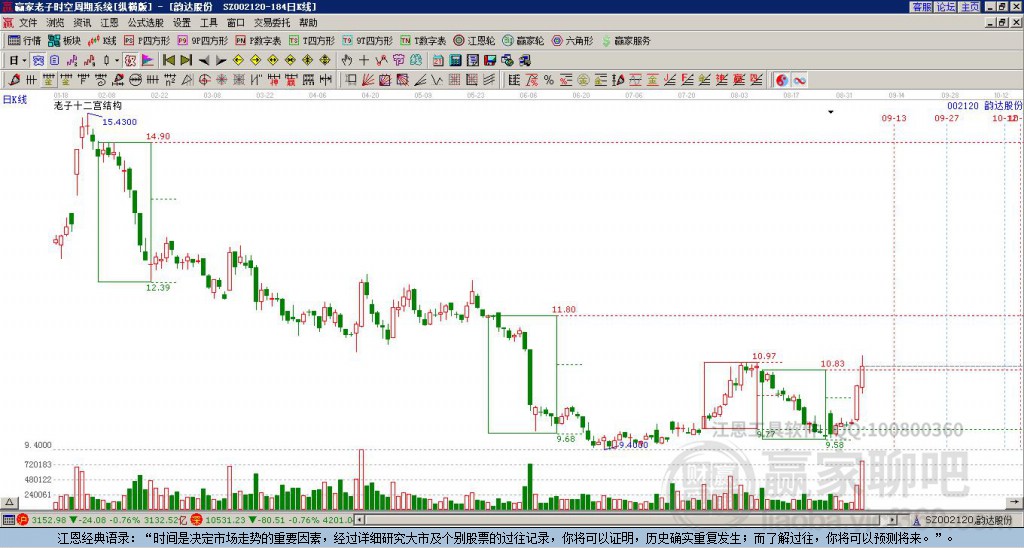Step back using black left arrow icon
This screenshot has height=548, width=1024.
point(204,61)
